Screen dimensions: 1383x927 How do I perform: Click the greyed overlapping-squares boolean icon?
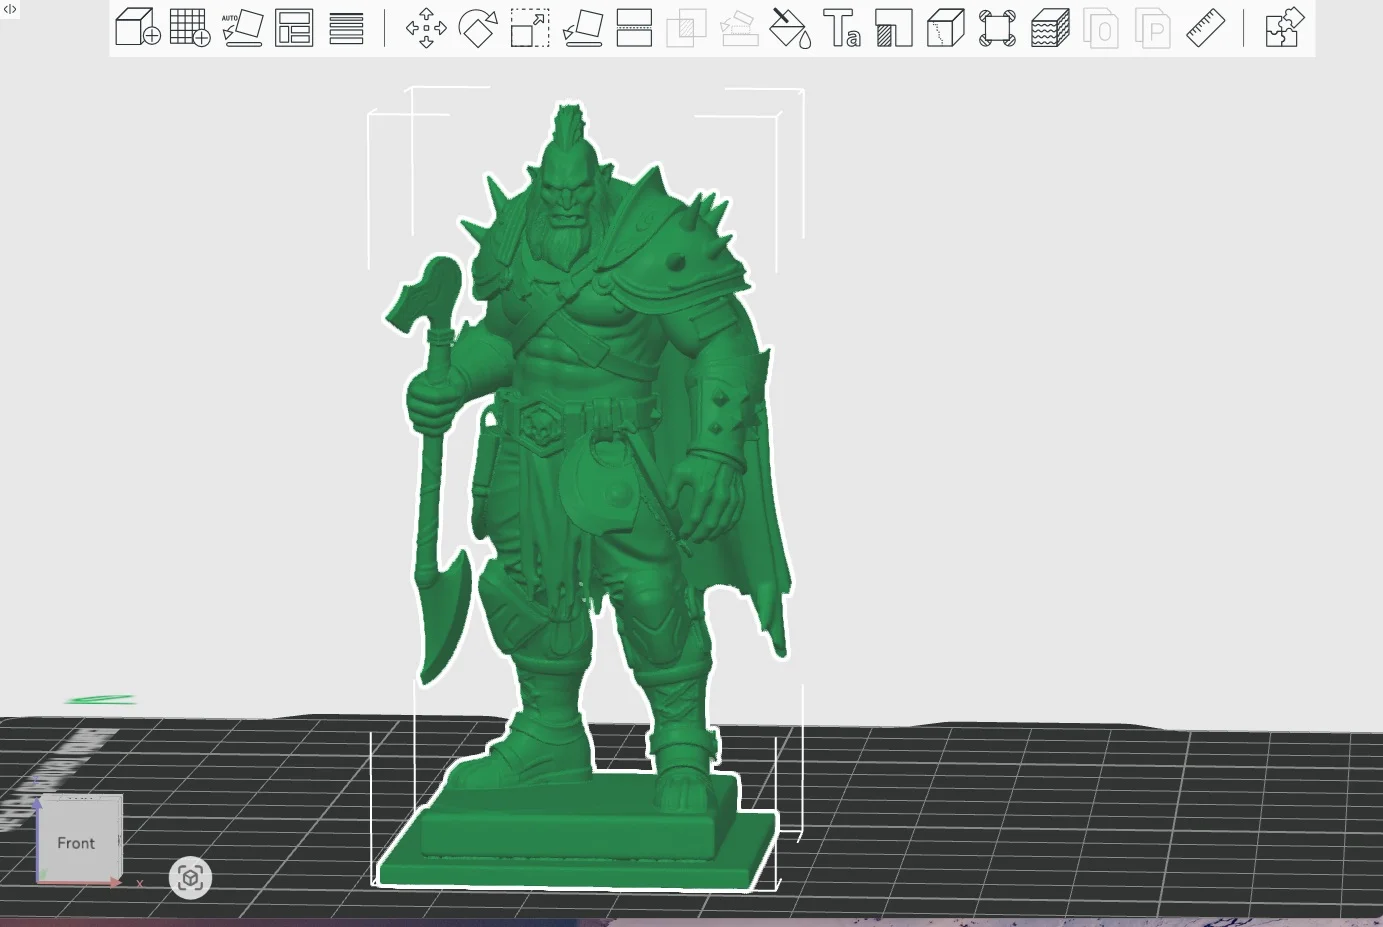pos(686,27)
